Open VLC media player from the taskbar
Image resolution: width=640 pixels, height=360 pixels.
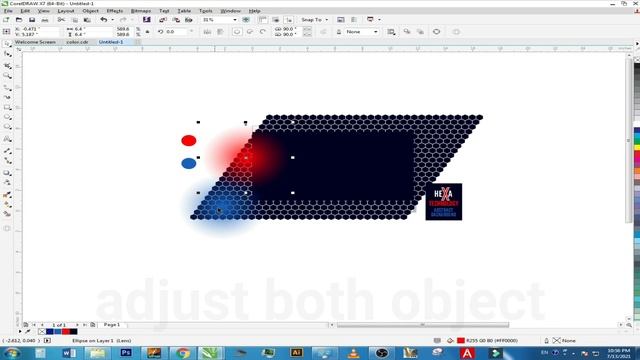[x=353, y=353]
